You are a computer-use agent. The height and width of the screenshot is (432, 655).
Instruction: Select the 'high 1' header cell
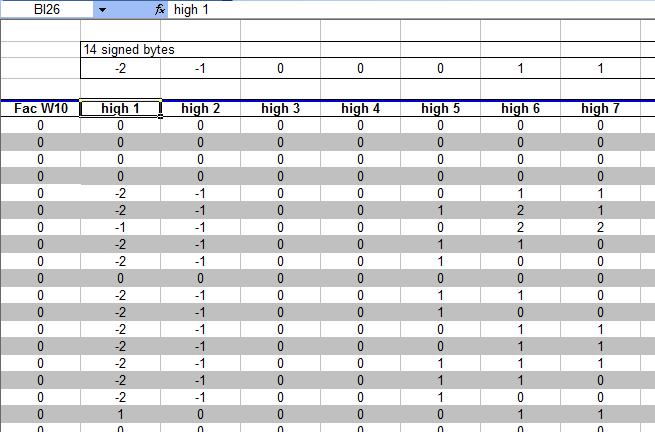120,109
